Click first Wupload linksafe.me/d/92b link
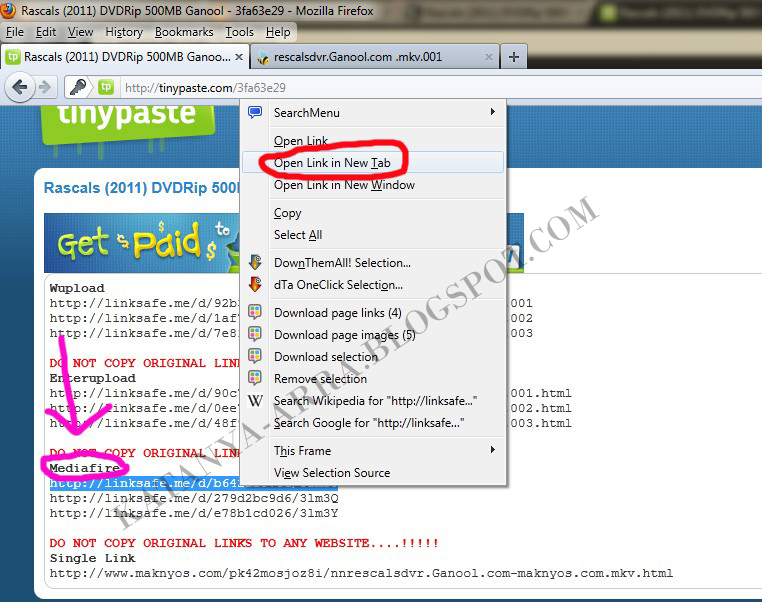 [144, 303]
